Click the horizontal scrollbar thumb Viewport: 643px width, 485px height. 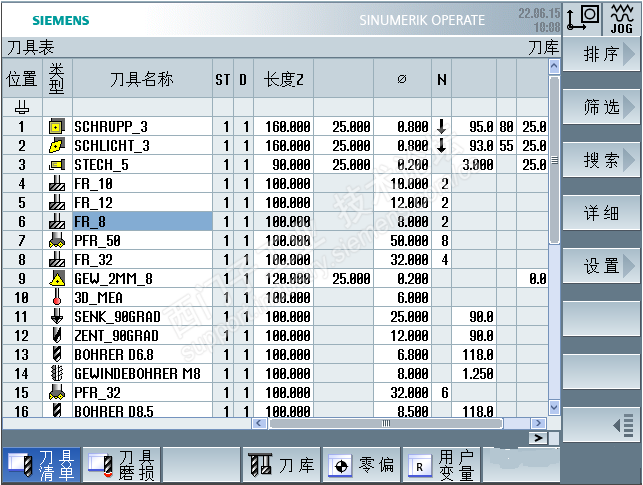(385, 423)
